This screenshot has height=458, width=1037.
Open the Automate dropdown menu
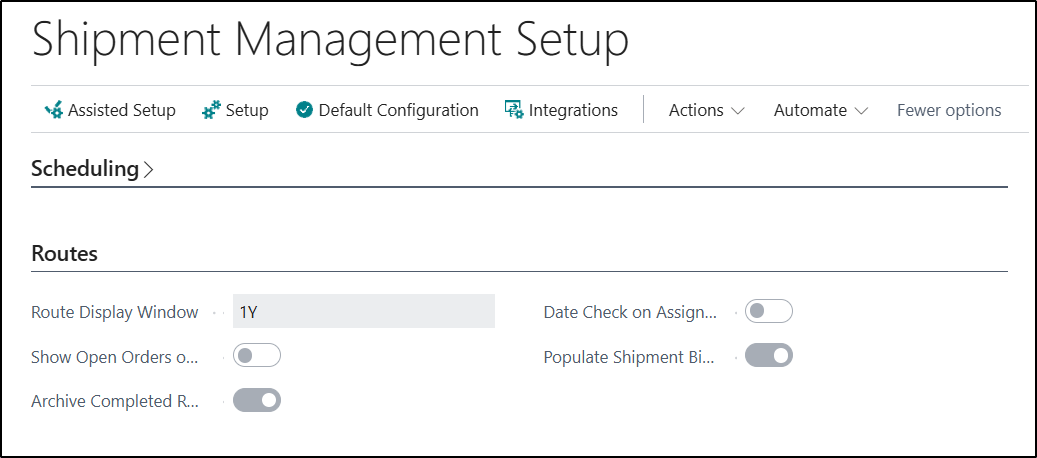coord(821,110)
